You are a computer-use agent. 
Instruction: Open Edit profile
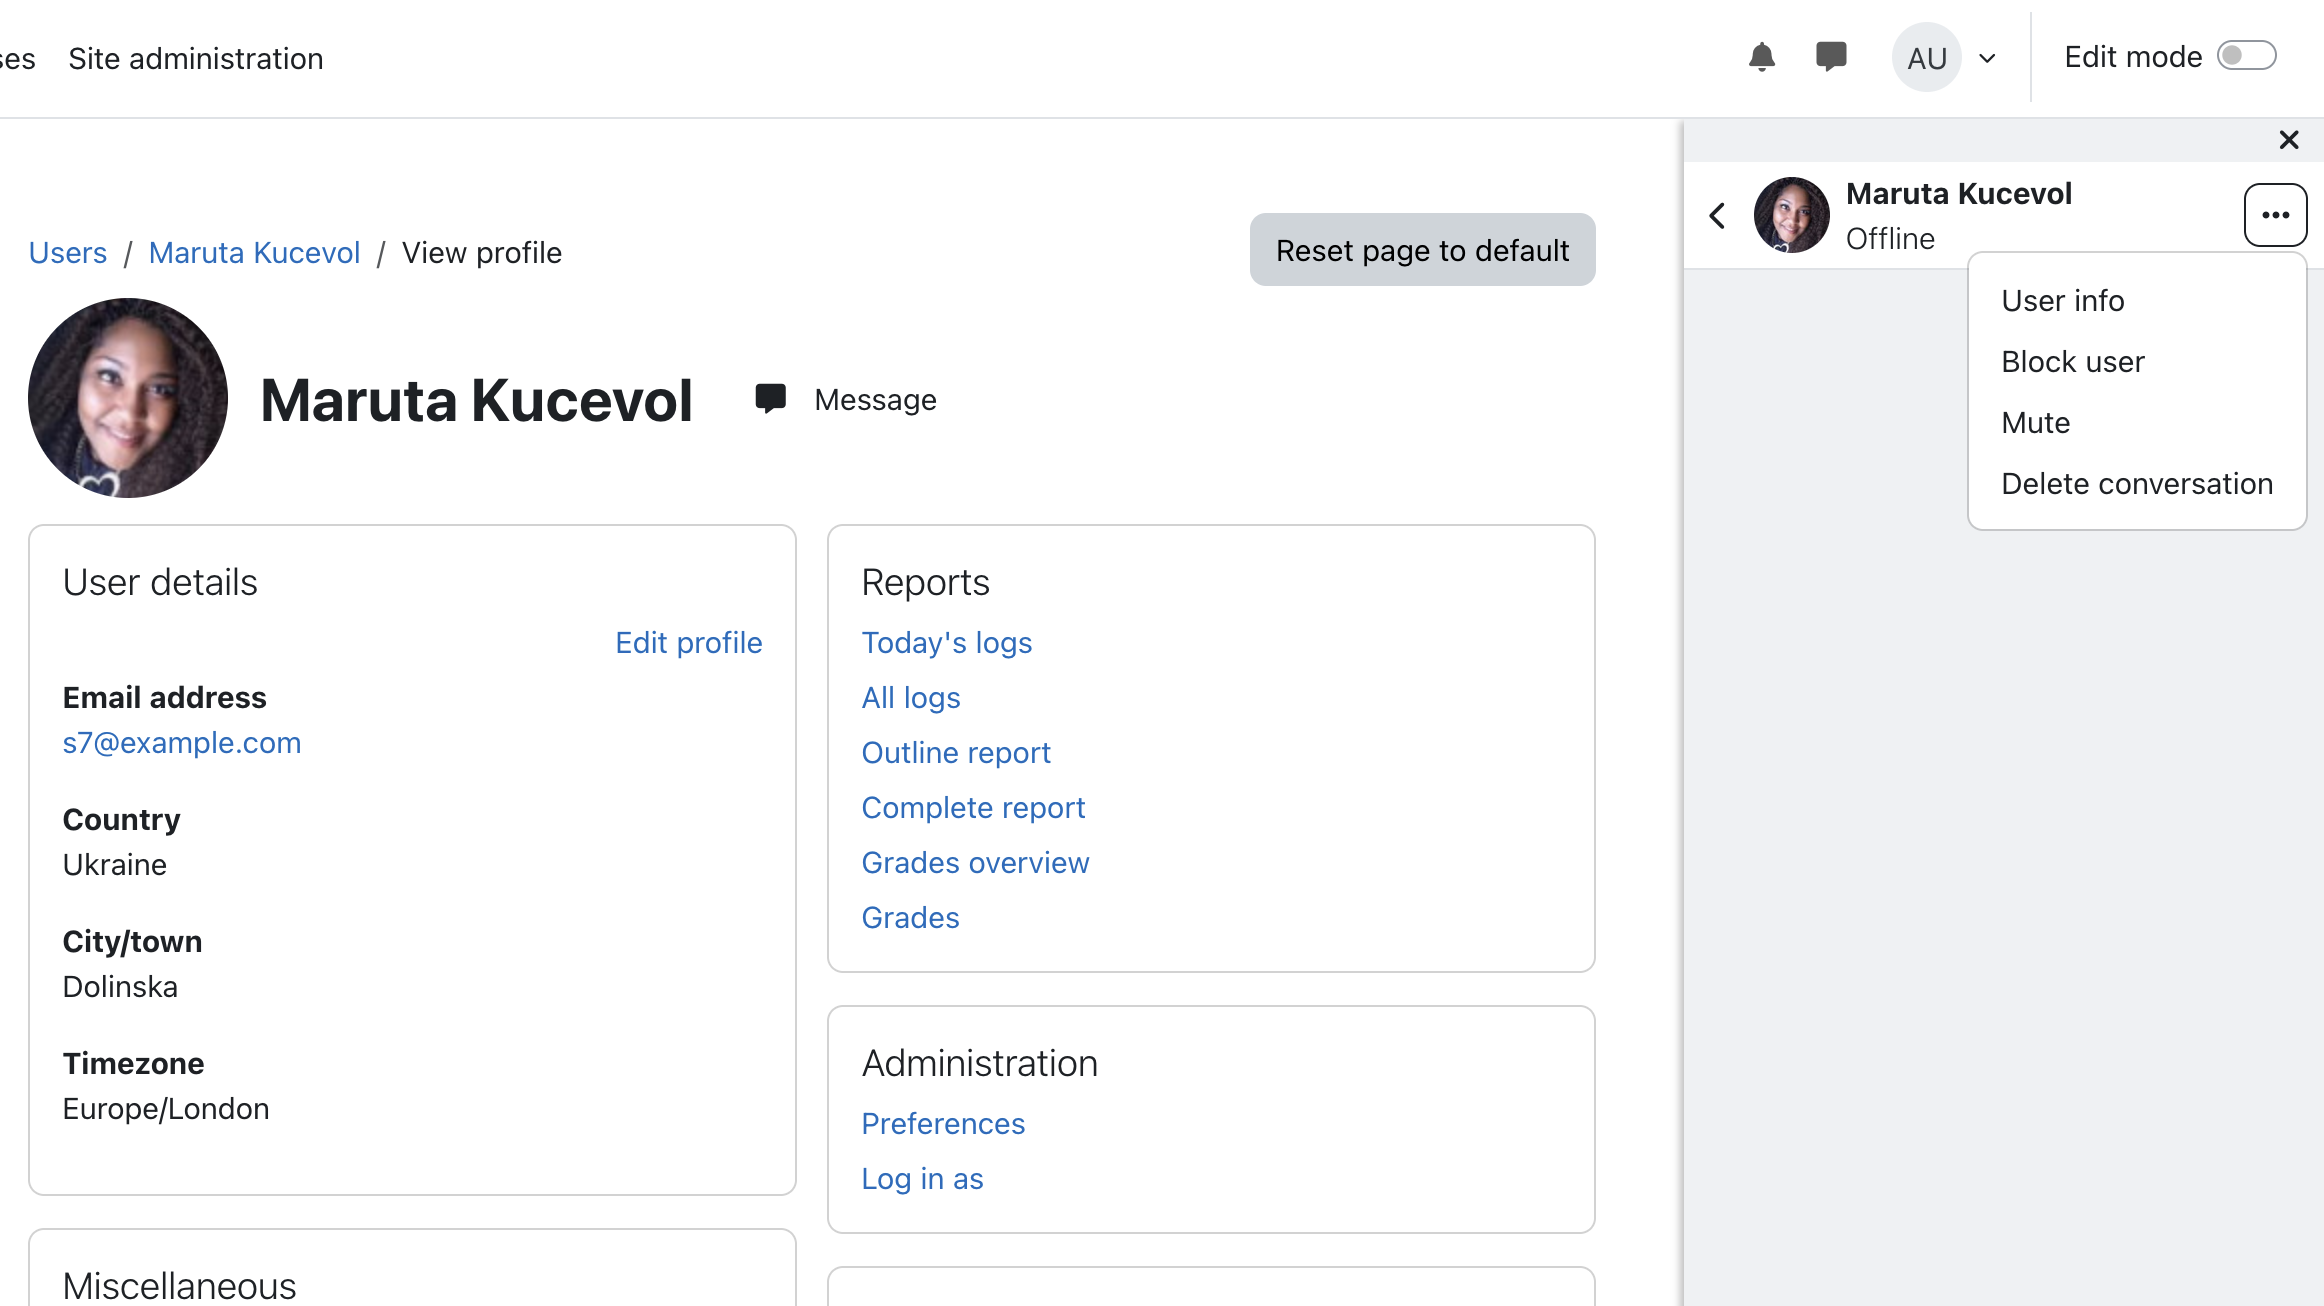[x=688, y=643]
